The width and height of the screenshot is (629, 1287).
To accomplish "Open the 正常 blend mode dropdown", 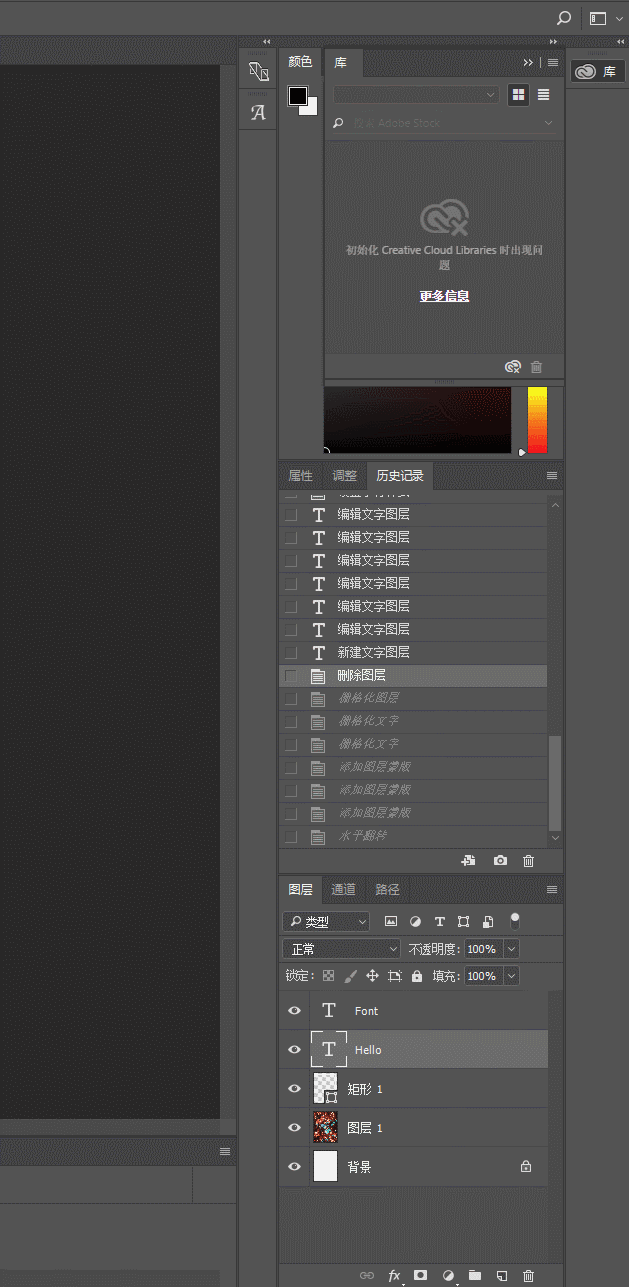I will (x=342, y=949).
